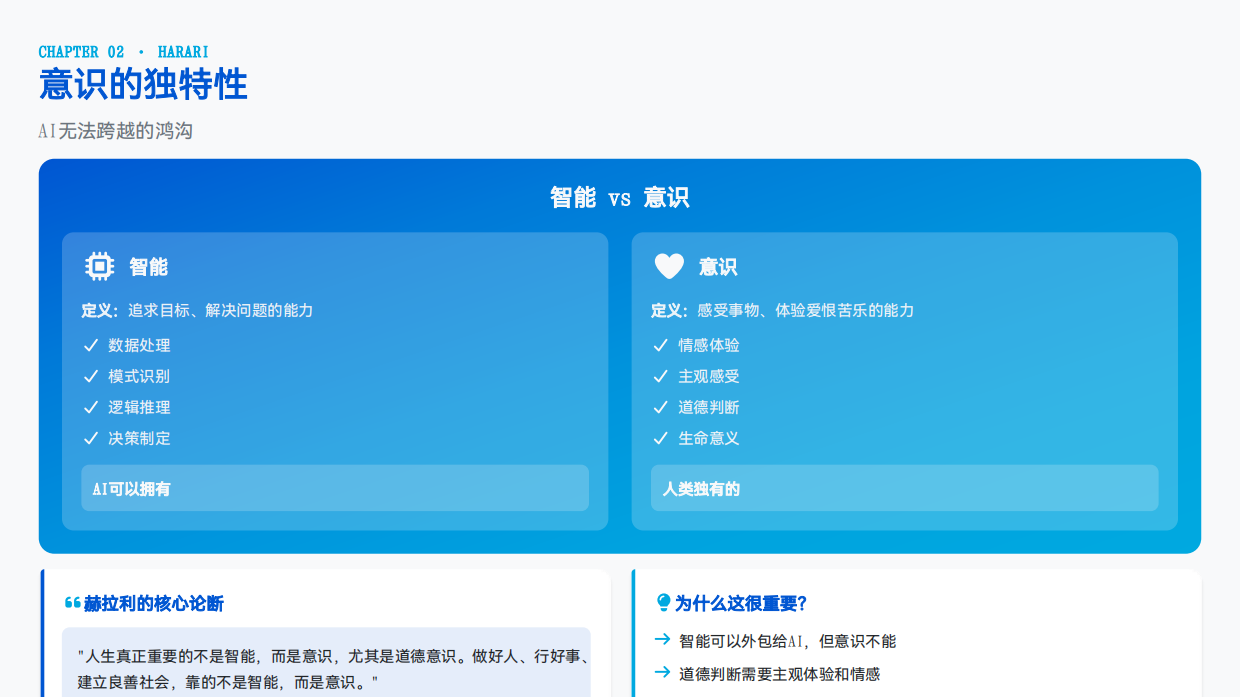Toggle the checkmark beside 生命意义
Viewport: 1240px width, 697px height.
coord(658,438)
